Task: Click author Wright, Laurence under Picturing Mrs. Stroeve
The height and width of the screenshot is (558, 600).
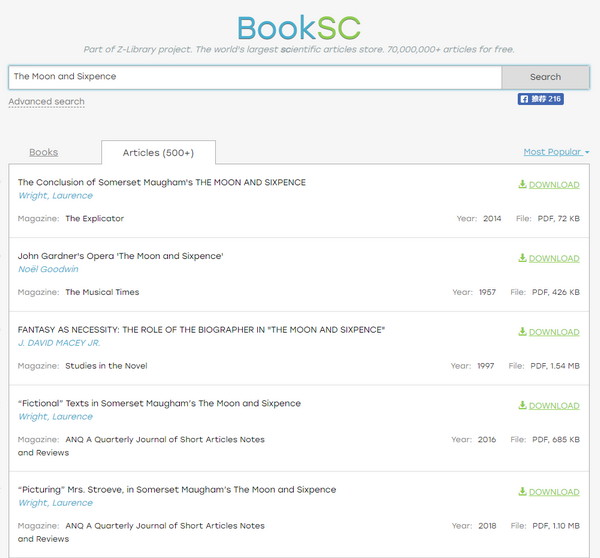Action: pos(55,503)
